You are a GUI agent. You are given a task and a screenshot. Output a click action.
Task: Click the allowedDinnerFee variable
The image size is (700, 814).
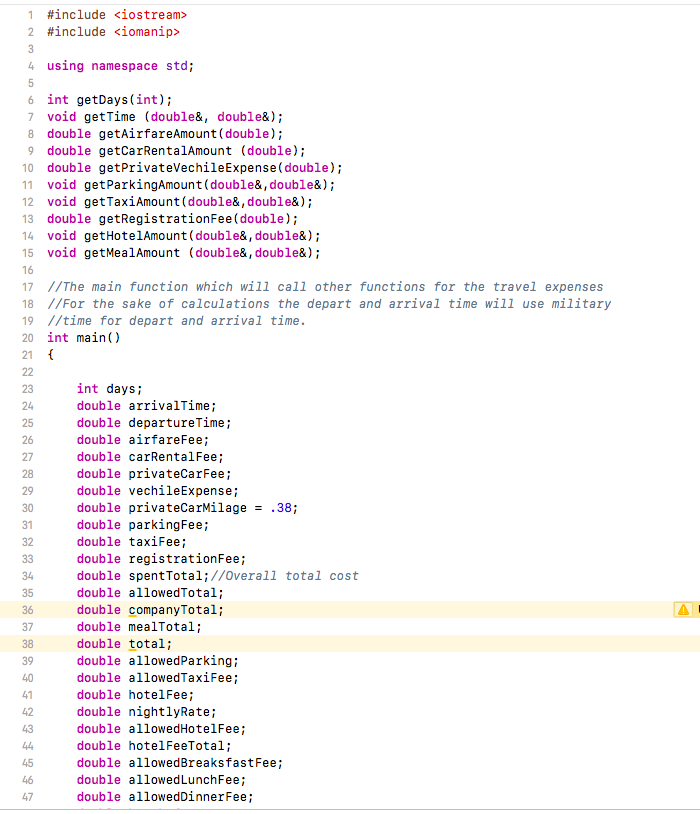coord(187,797)
